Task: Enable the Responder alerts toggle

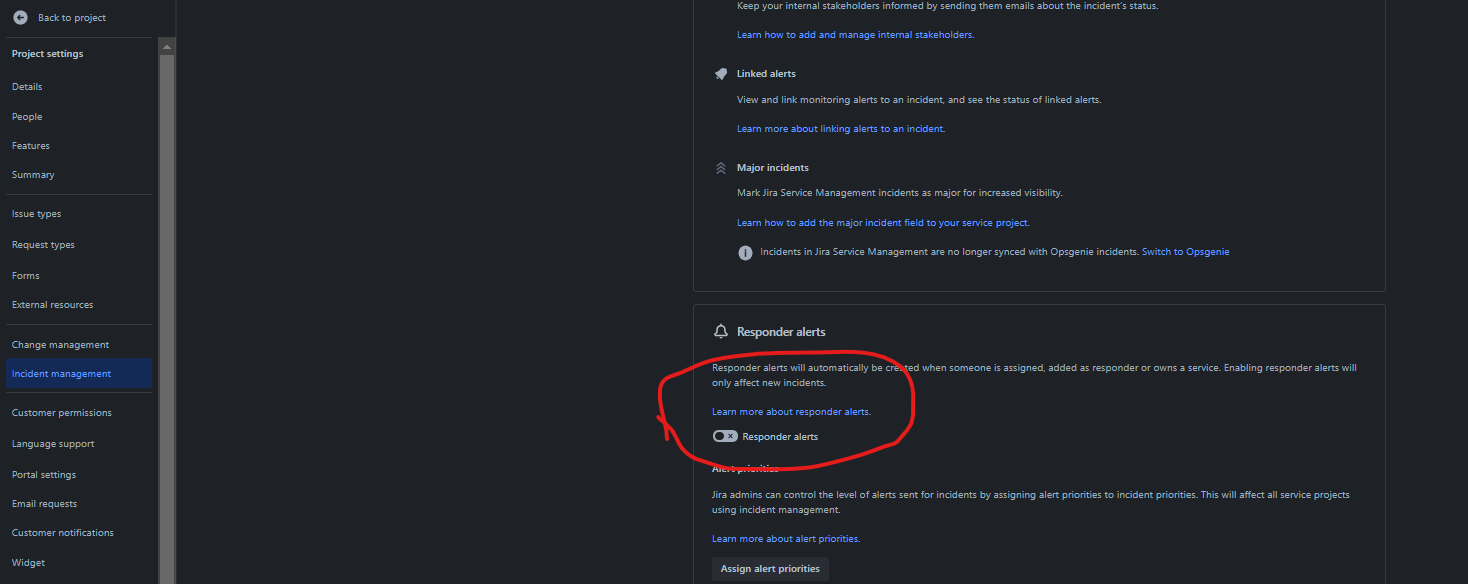Action: pyautogui.click(x=724, y=435)
